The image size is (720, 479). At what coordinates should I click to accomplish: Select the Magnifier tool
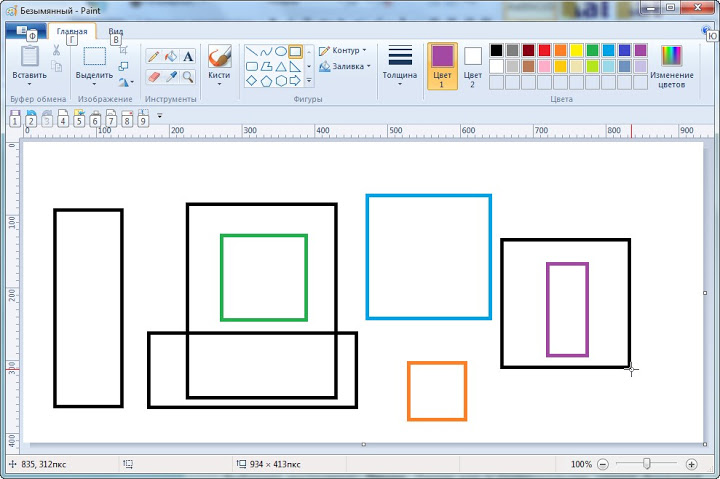pos(187,76)
